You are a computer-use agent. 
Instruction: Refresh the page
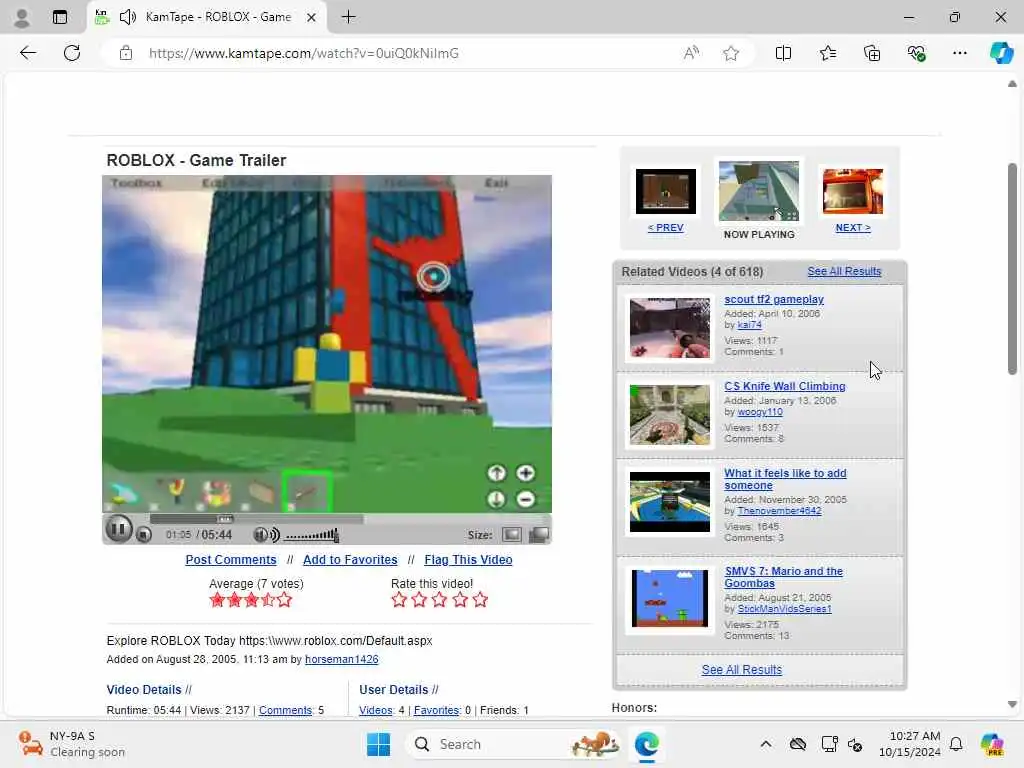(x=72, y=53)
